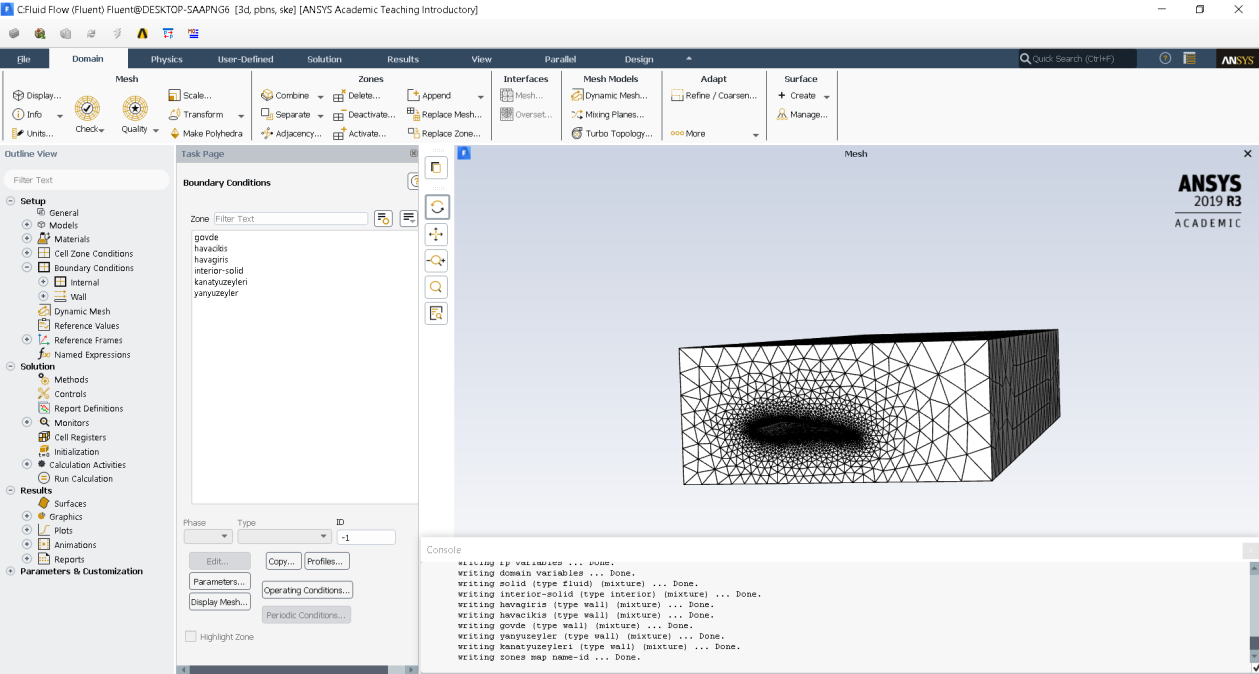Click the yellow ANSYS logo toolbar icon
Viewport: 1259px width, 674px height.
pyautogui.click(x=142, y=33)
